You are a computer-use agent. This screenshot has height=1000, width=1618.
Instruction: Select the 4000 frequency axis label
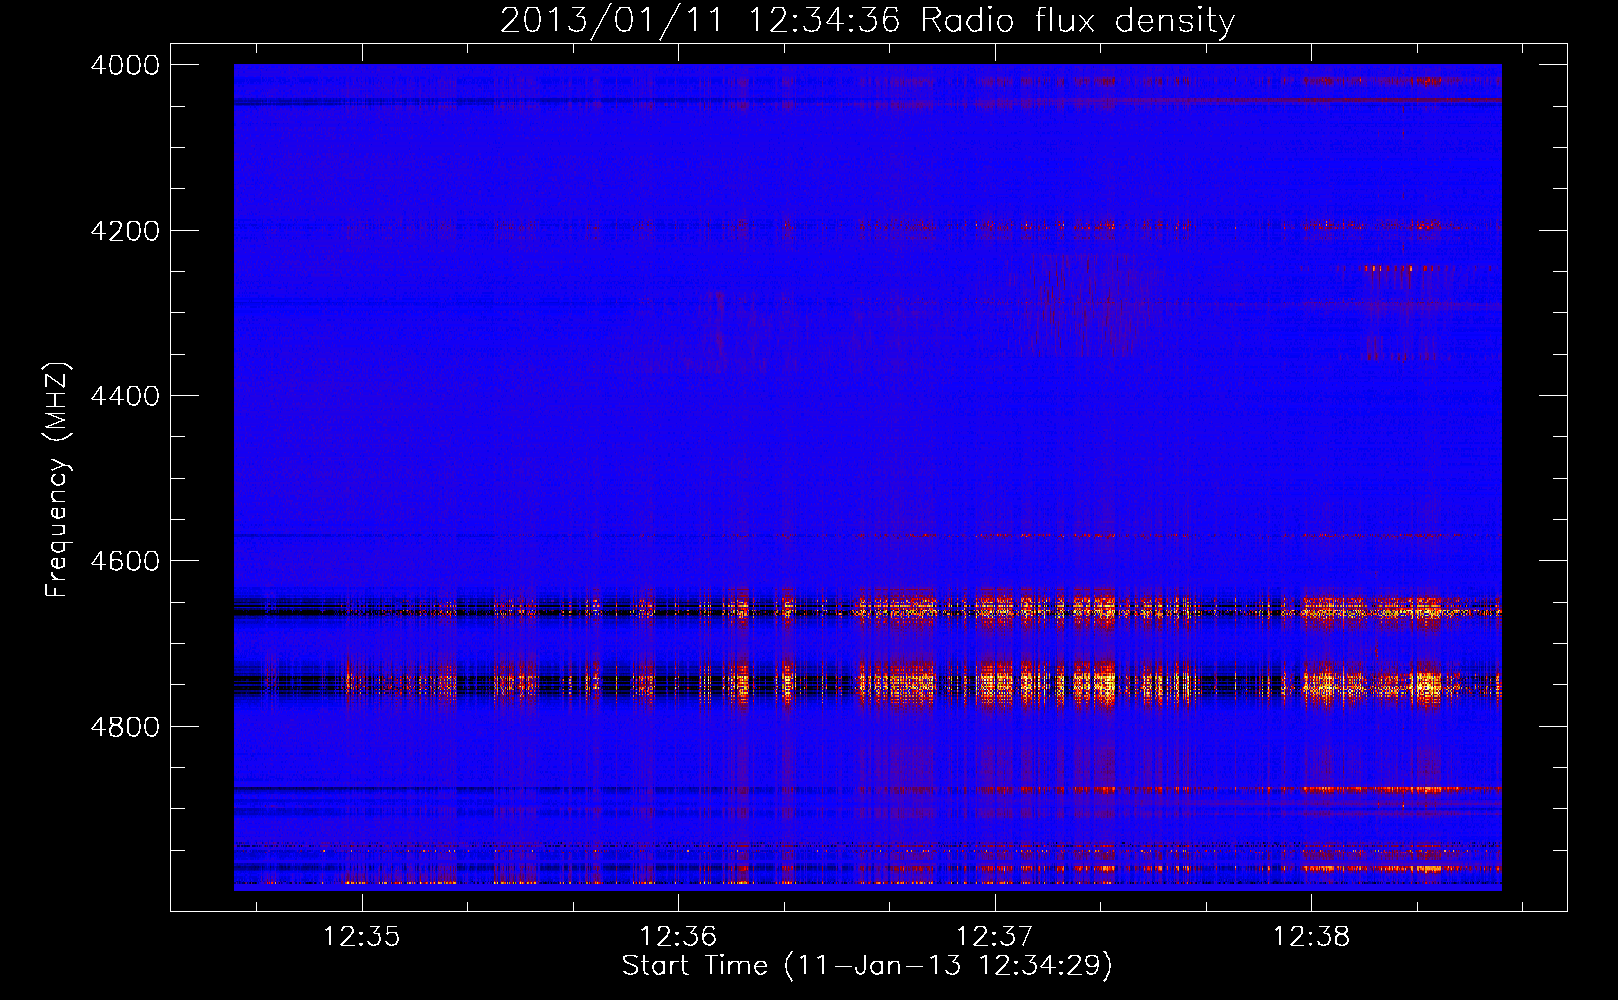point(125,65)
